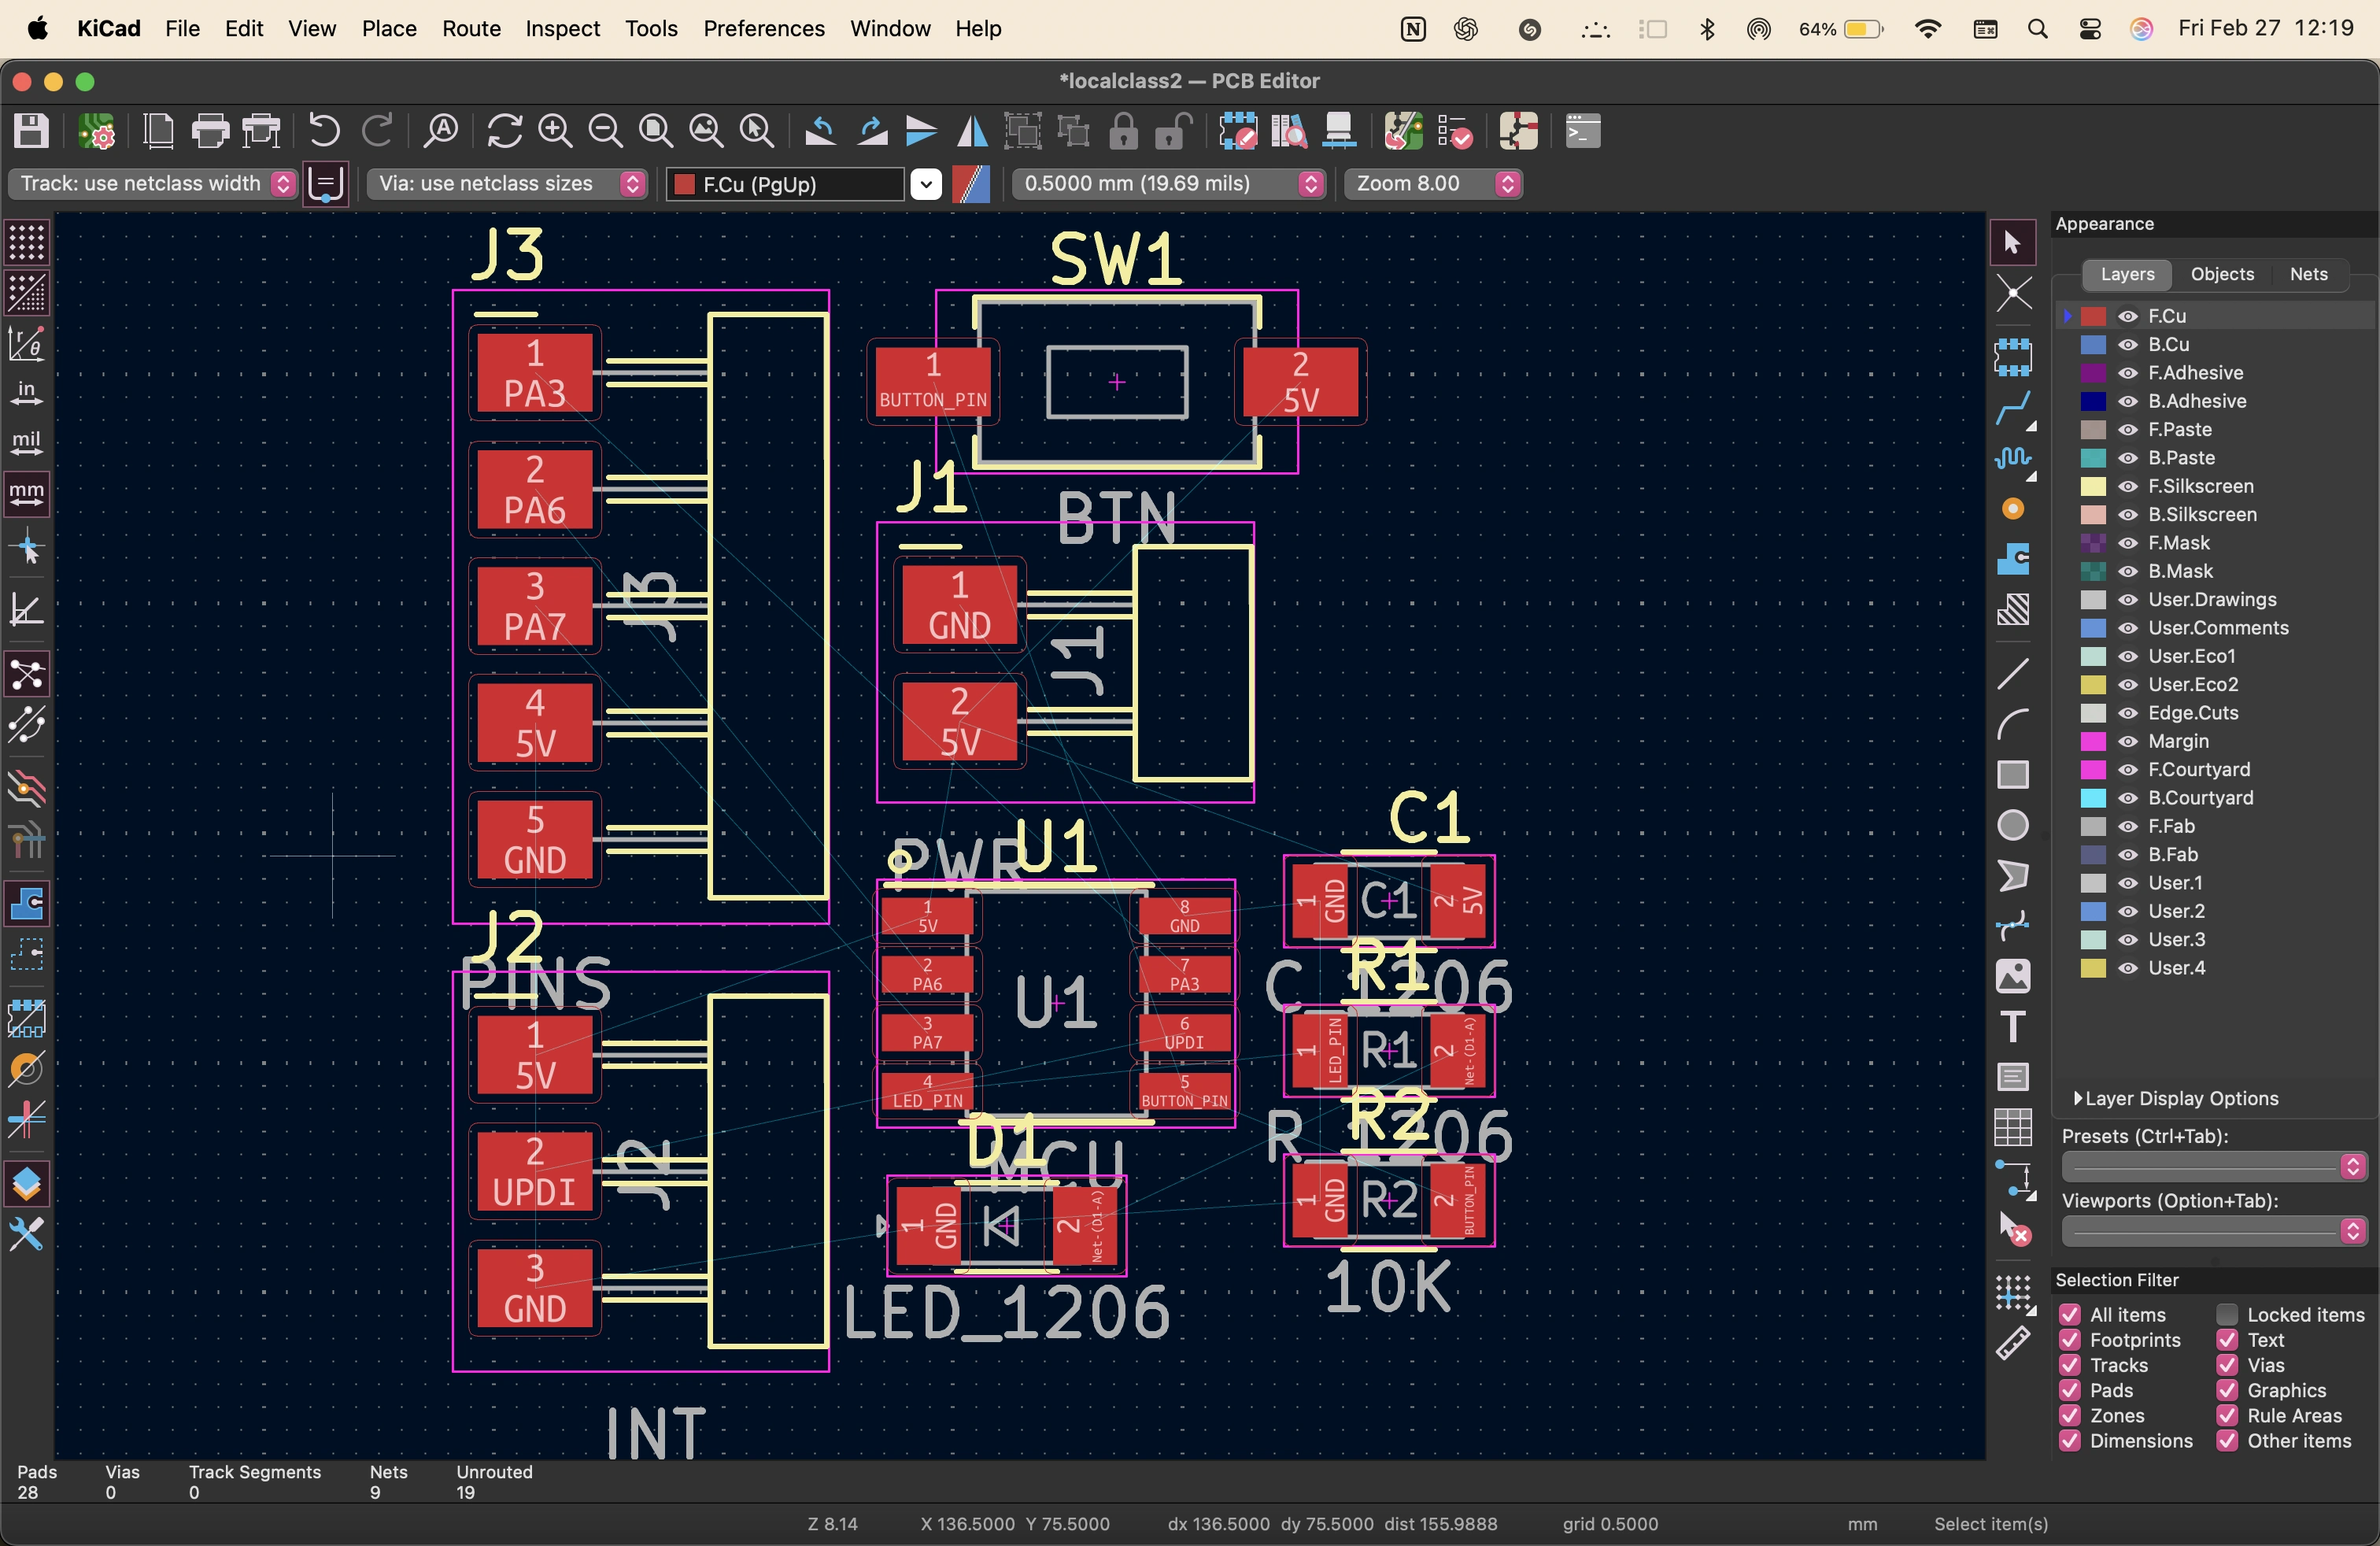
Task: Select the Draw Circle tool
Action: click(x=2012, y=825)
